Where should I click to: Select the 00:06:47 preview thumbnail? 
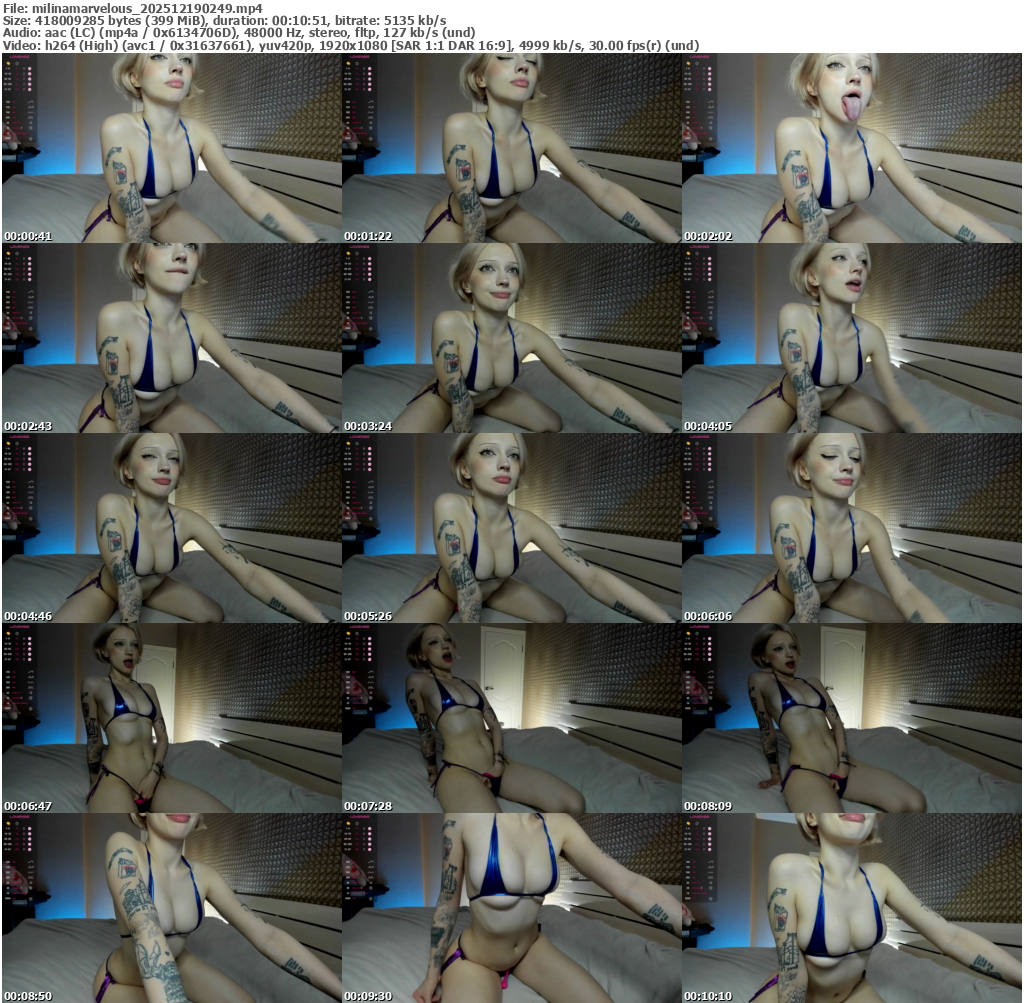[171, 717]
